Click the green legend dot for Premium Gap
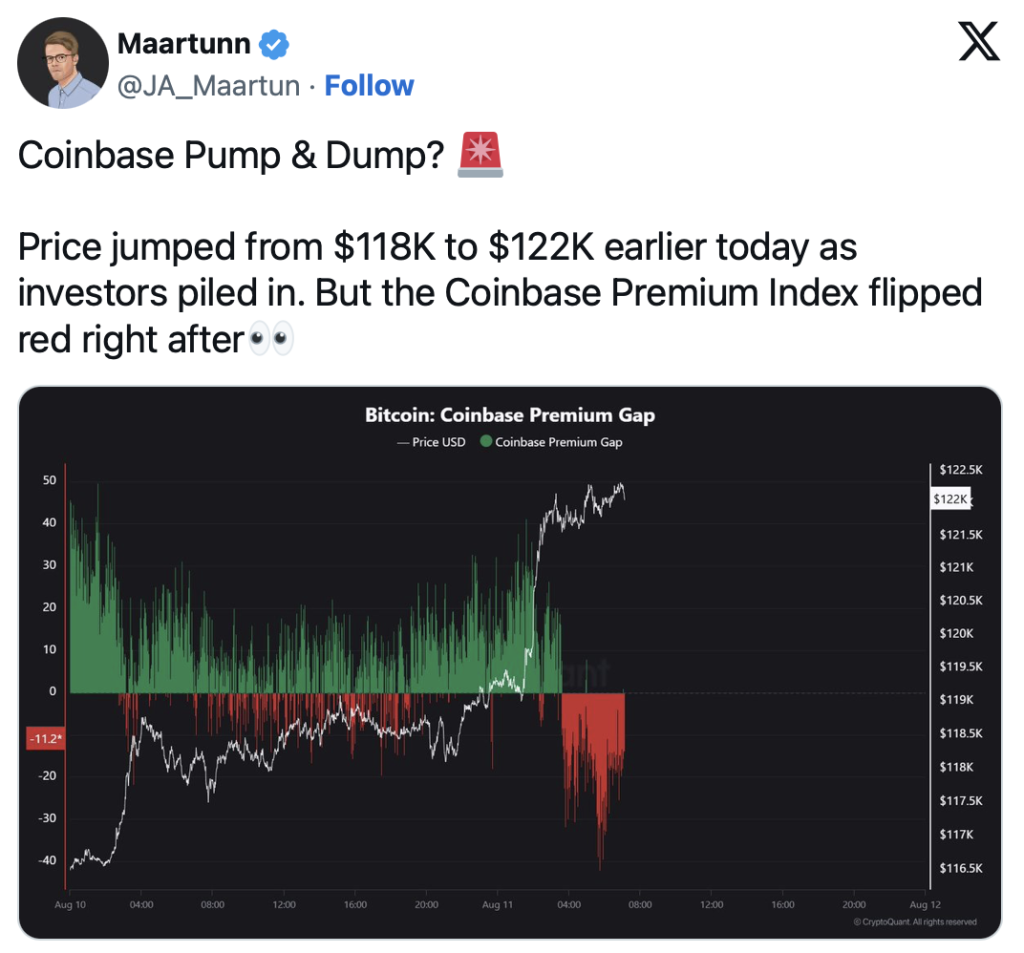This screenshot has width=1024, height=953. click(x=486, y=442)
